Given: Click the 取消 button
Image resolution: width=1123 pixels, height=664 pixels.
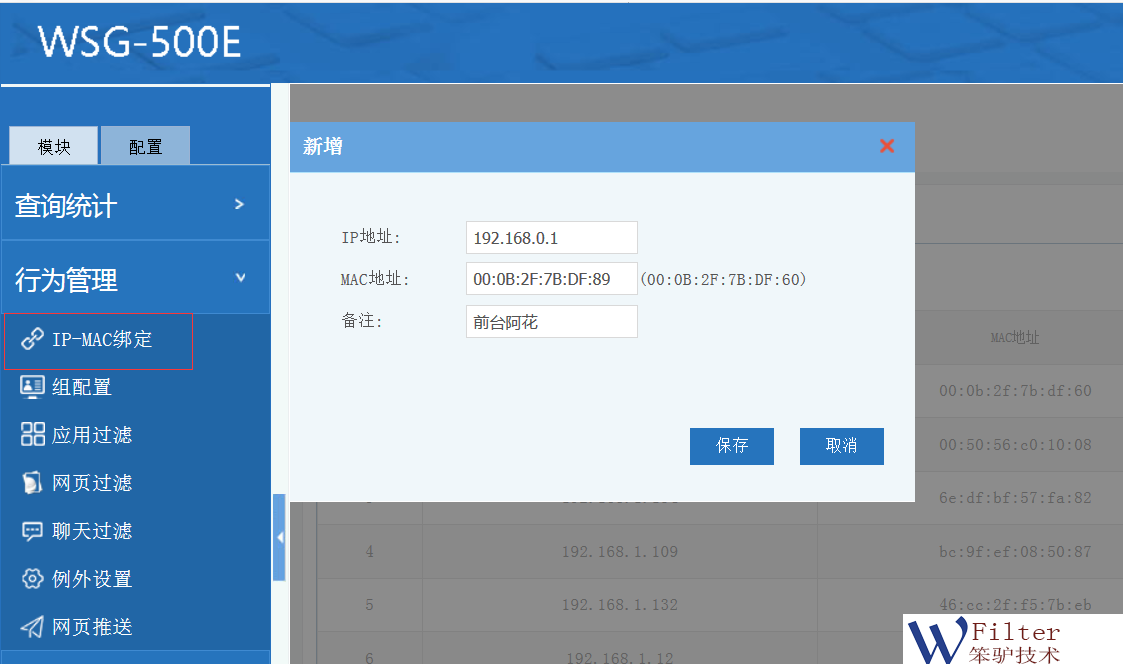Looking at the screenshot, I should point(841,446).
